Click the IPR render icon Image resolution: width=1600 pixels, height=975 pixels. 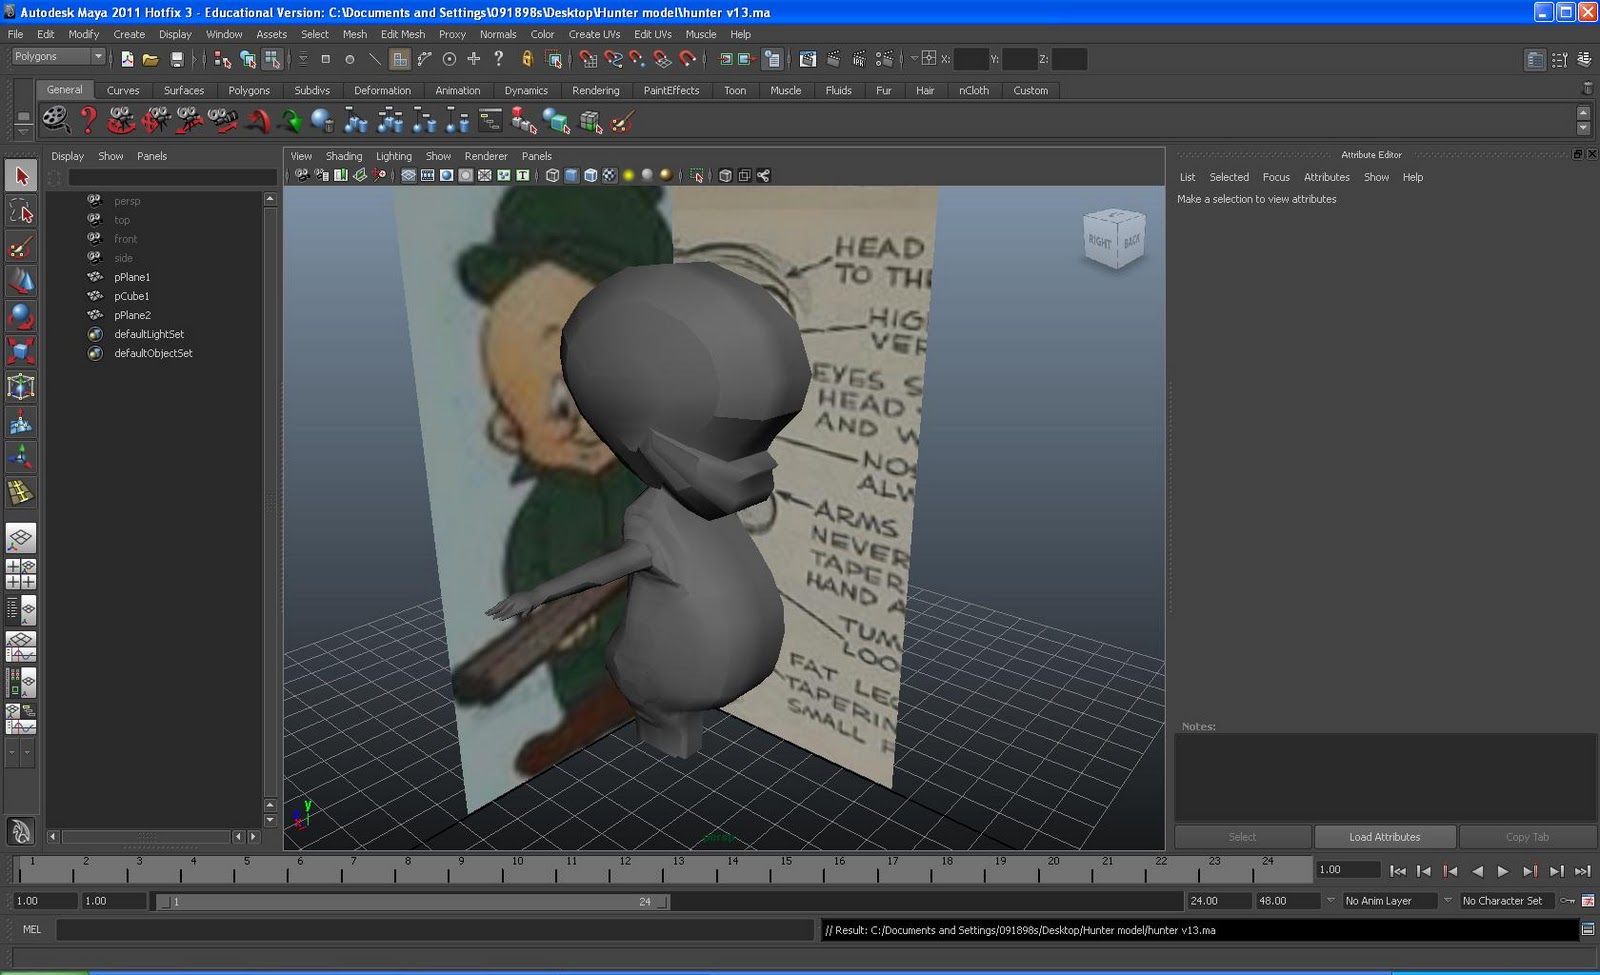click(858, 59)
